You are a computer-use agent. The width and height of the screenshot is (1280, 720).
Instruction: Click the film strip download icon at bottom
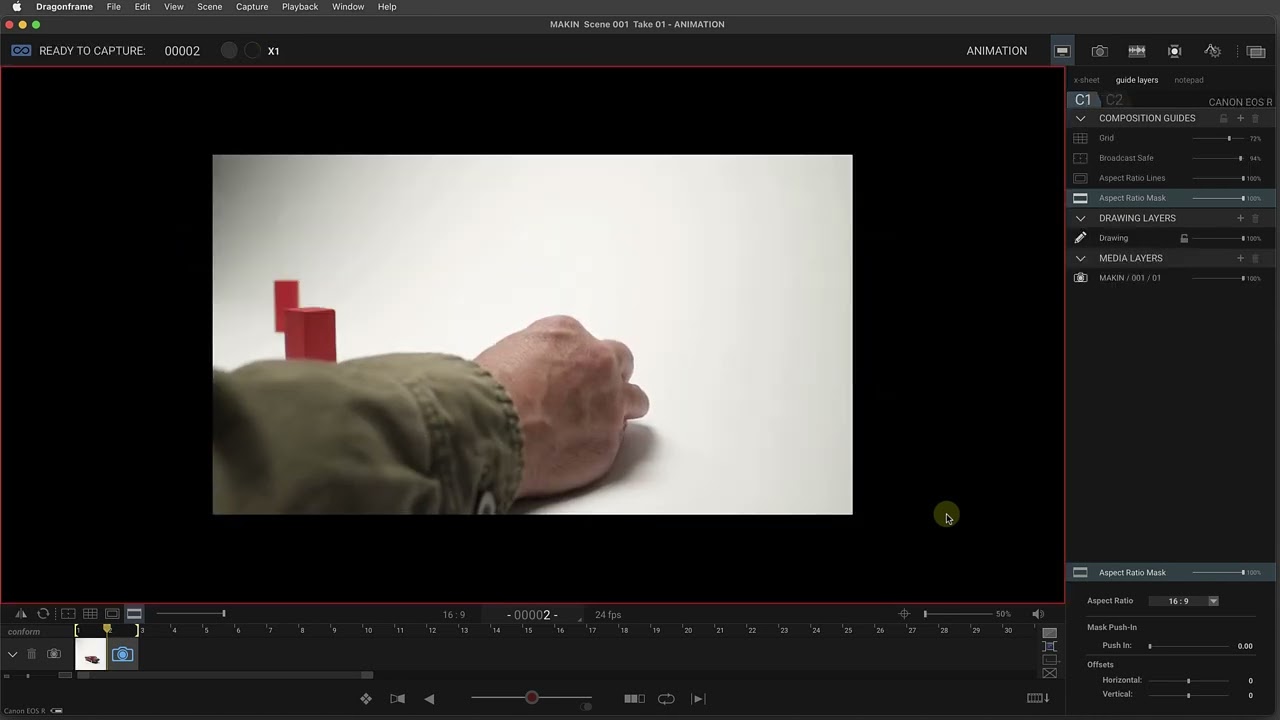pos(1038,698)
